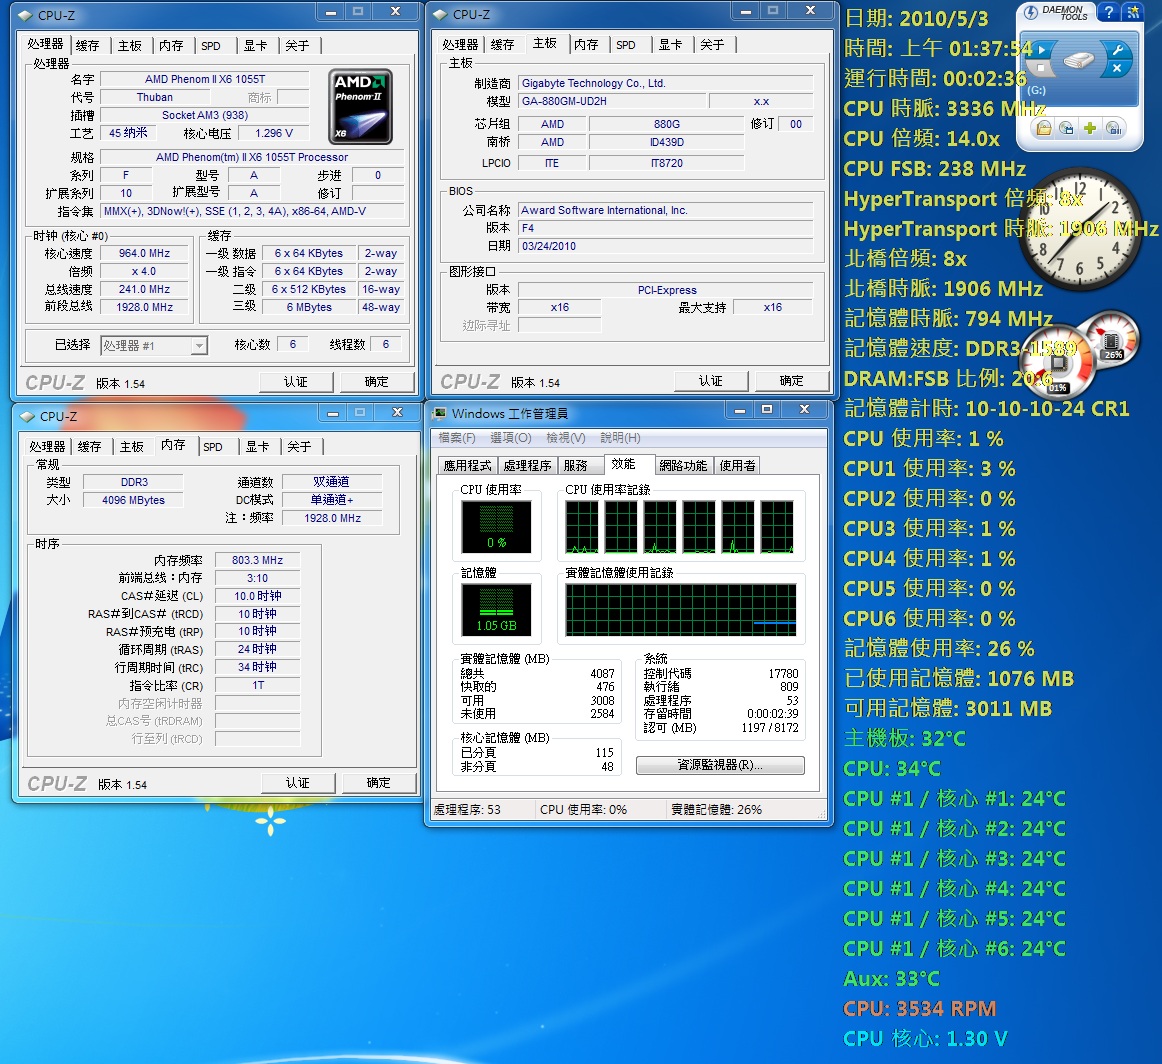Image resolution: width=1162 pixels, height=1064 pixels.
Task: Click the AMD Phenom II processor logo
Action: [361, 106]
